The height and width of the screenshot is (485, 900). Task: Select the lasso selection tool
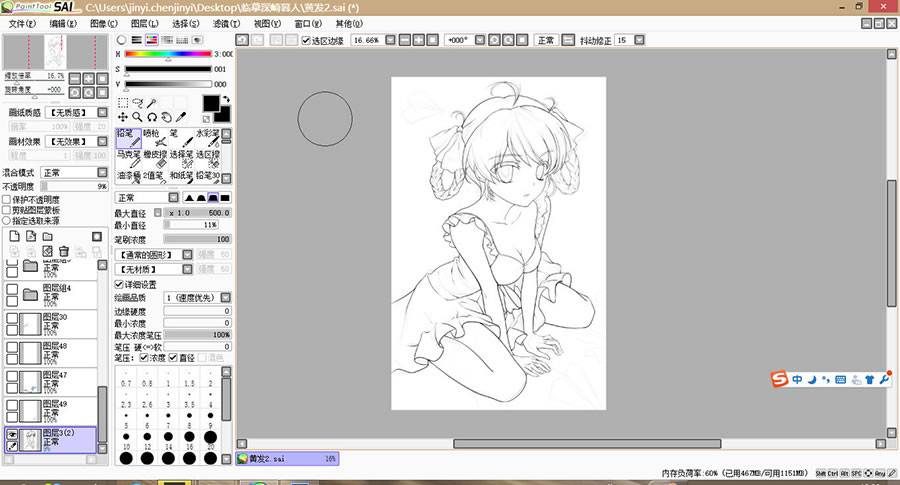(x=137, y=103)
